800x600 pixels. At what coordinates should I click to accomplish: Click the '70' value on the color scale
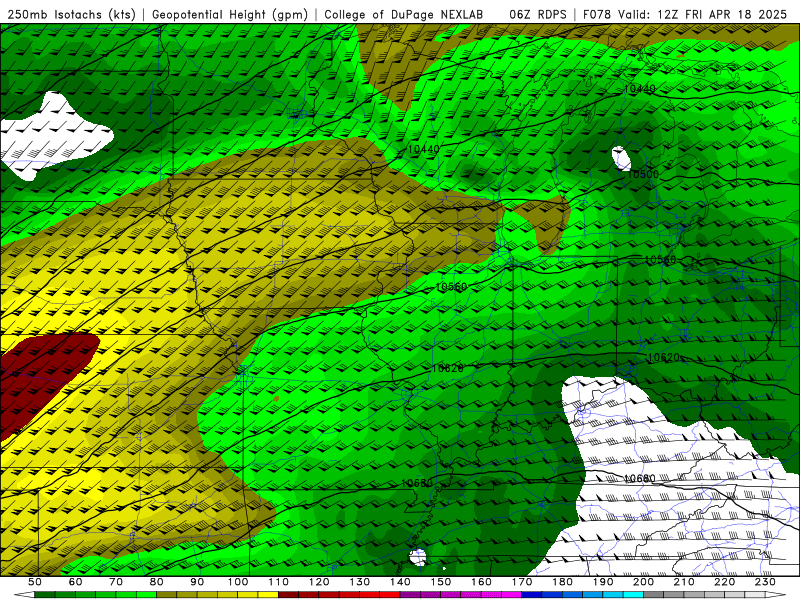click(116, 582)
